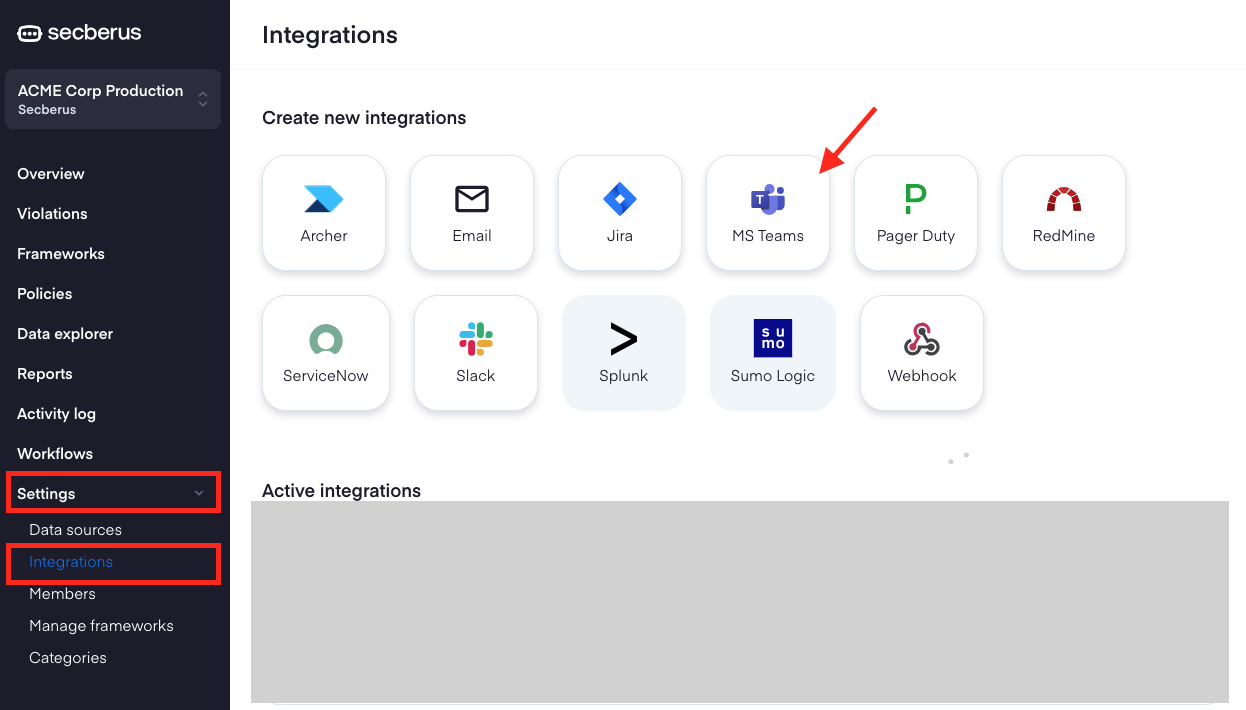The width and height of the screenshot is (1246, 710).
Task: Open the Splunk integration card
Action: (x=624, y=353)
